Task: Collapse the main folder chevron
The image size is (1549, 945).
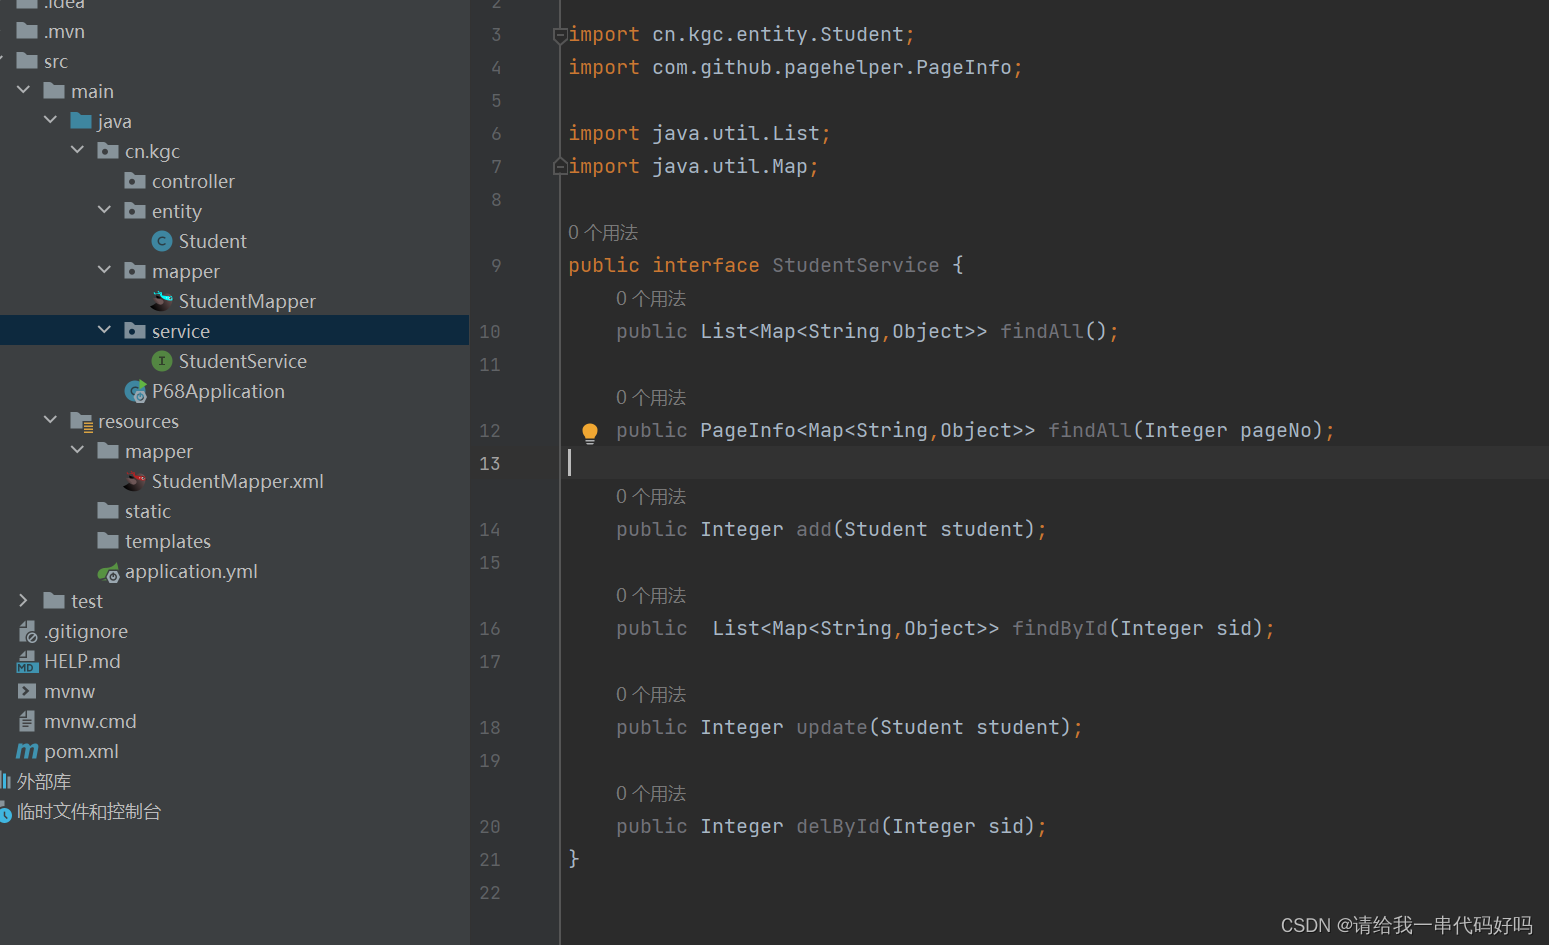Action: [24, 90]
